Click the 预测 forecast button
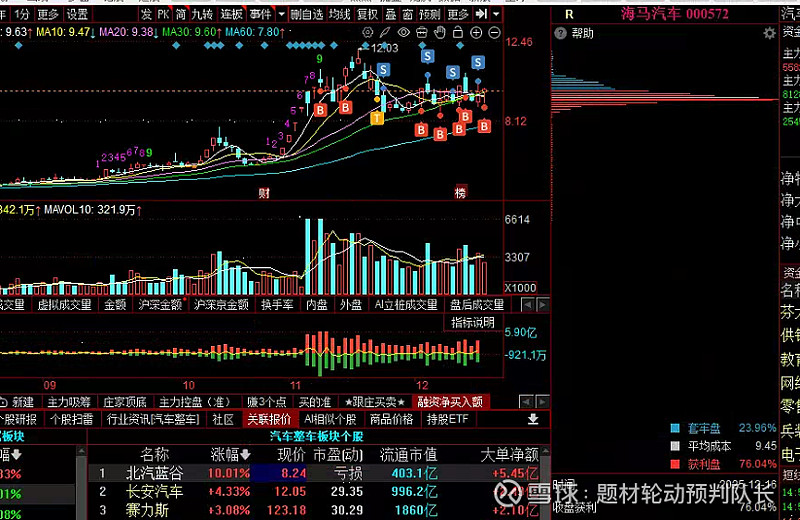 point(429,14)
